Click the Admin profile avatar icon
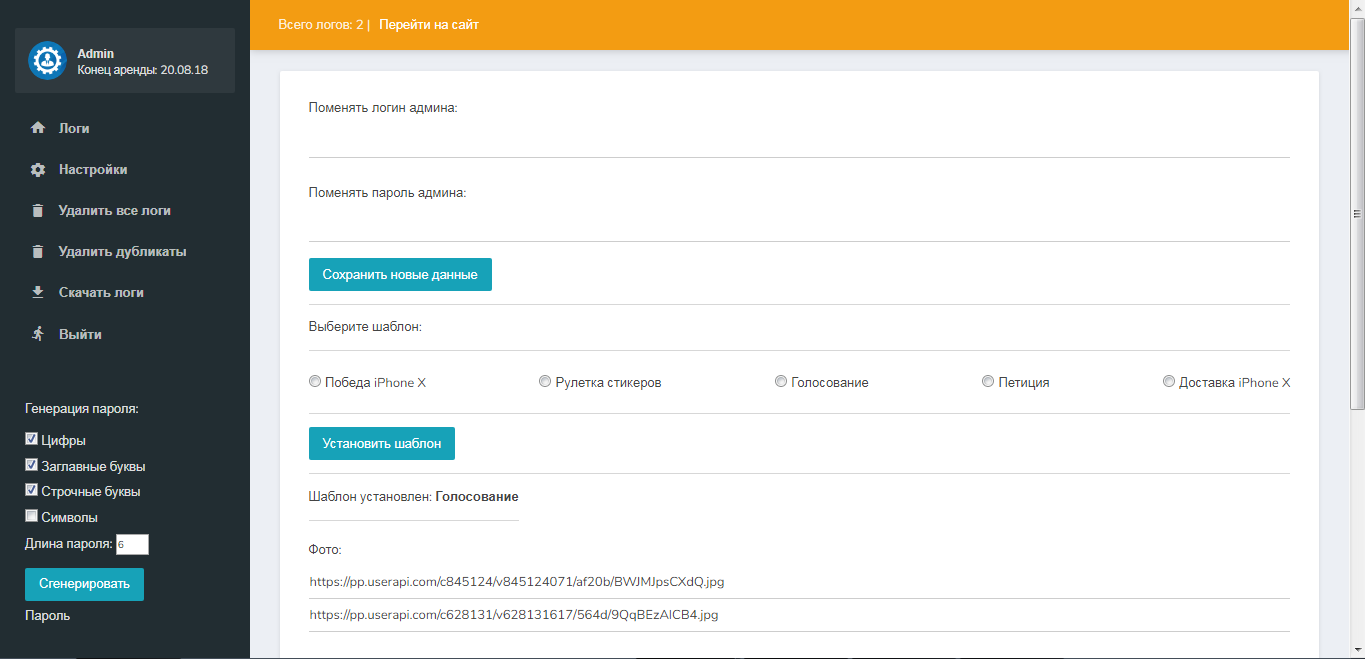The height and width of the screenshot is (659, 1365). pos(47,61)
